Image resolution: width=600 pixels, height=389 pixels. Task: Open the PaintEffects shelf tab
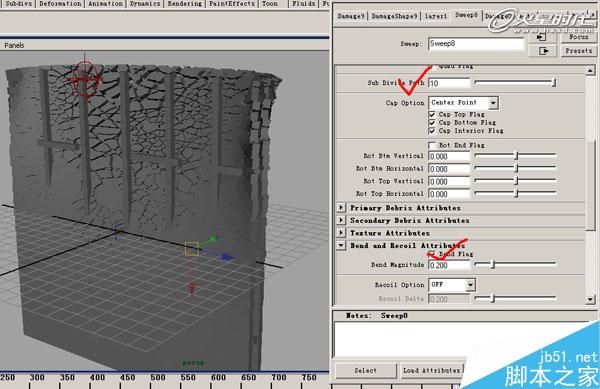232,3
